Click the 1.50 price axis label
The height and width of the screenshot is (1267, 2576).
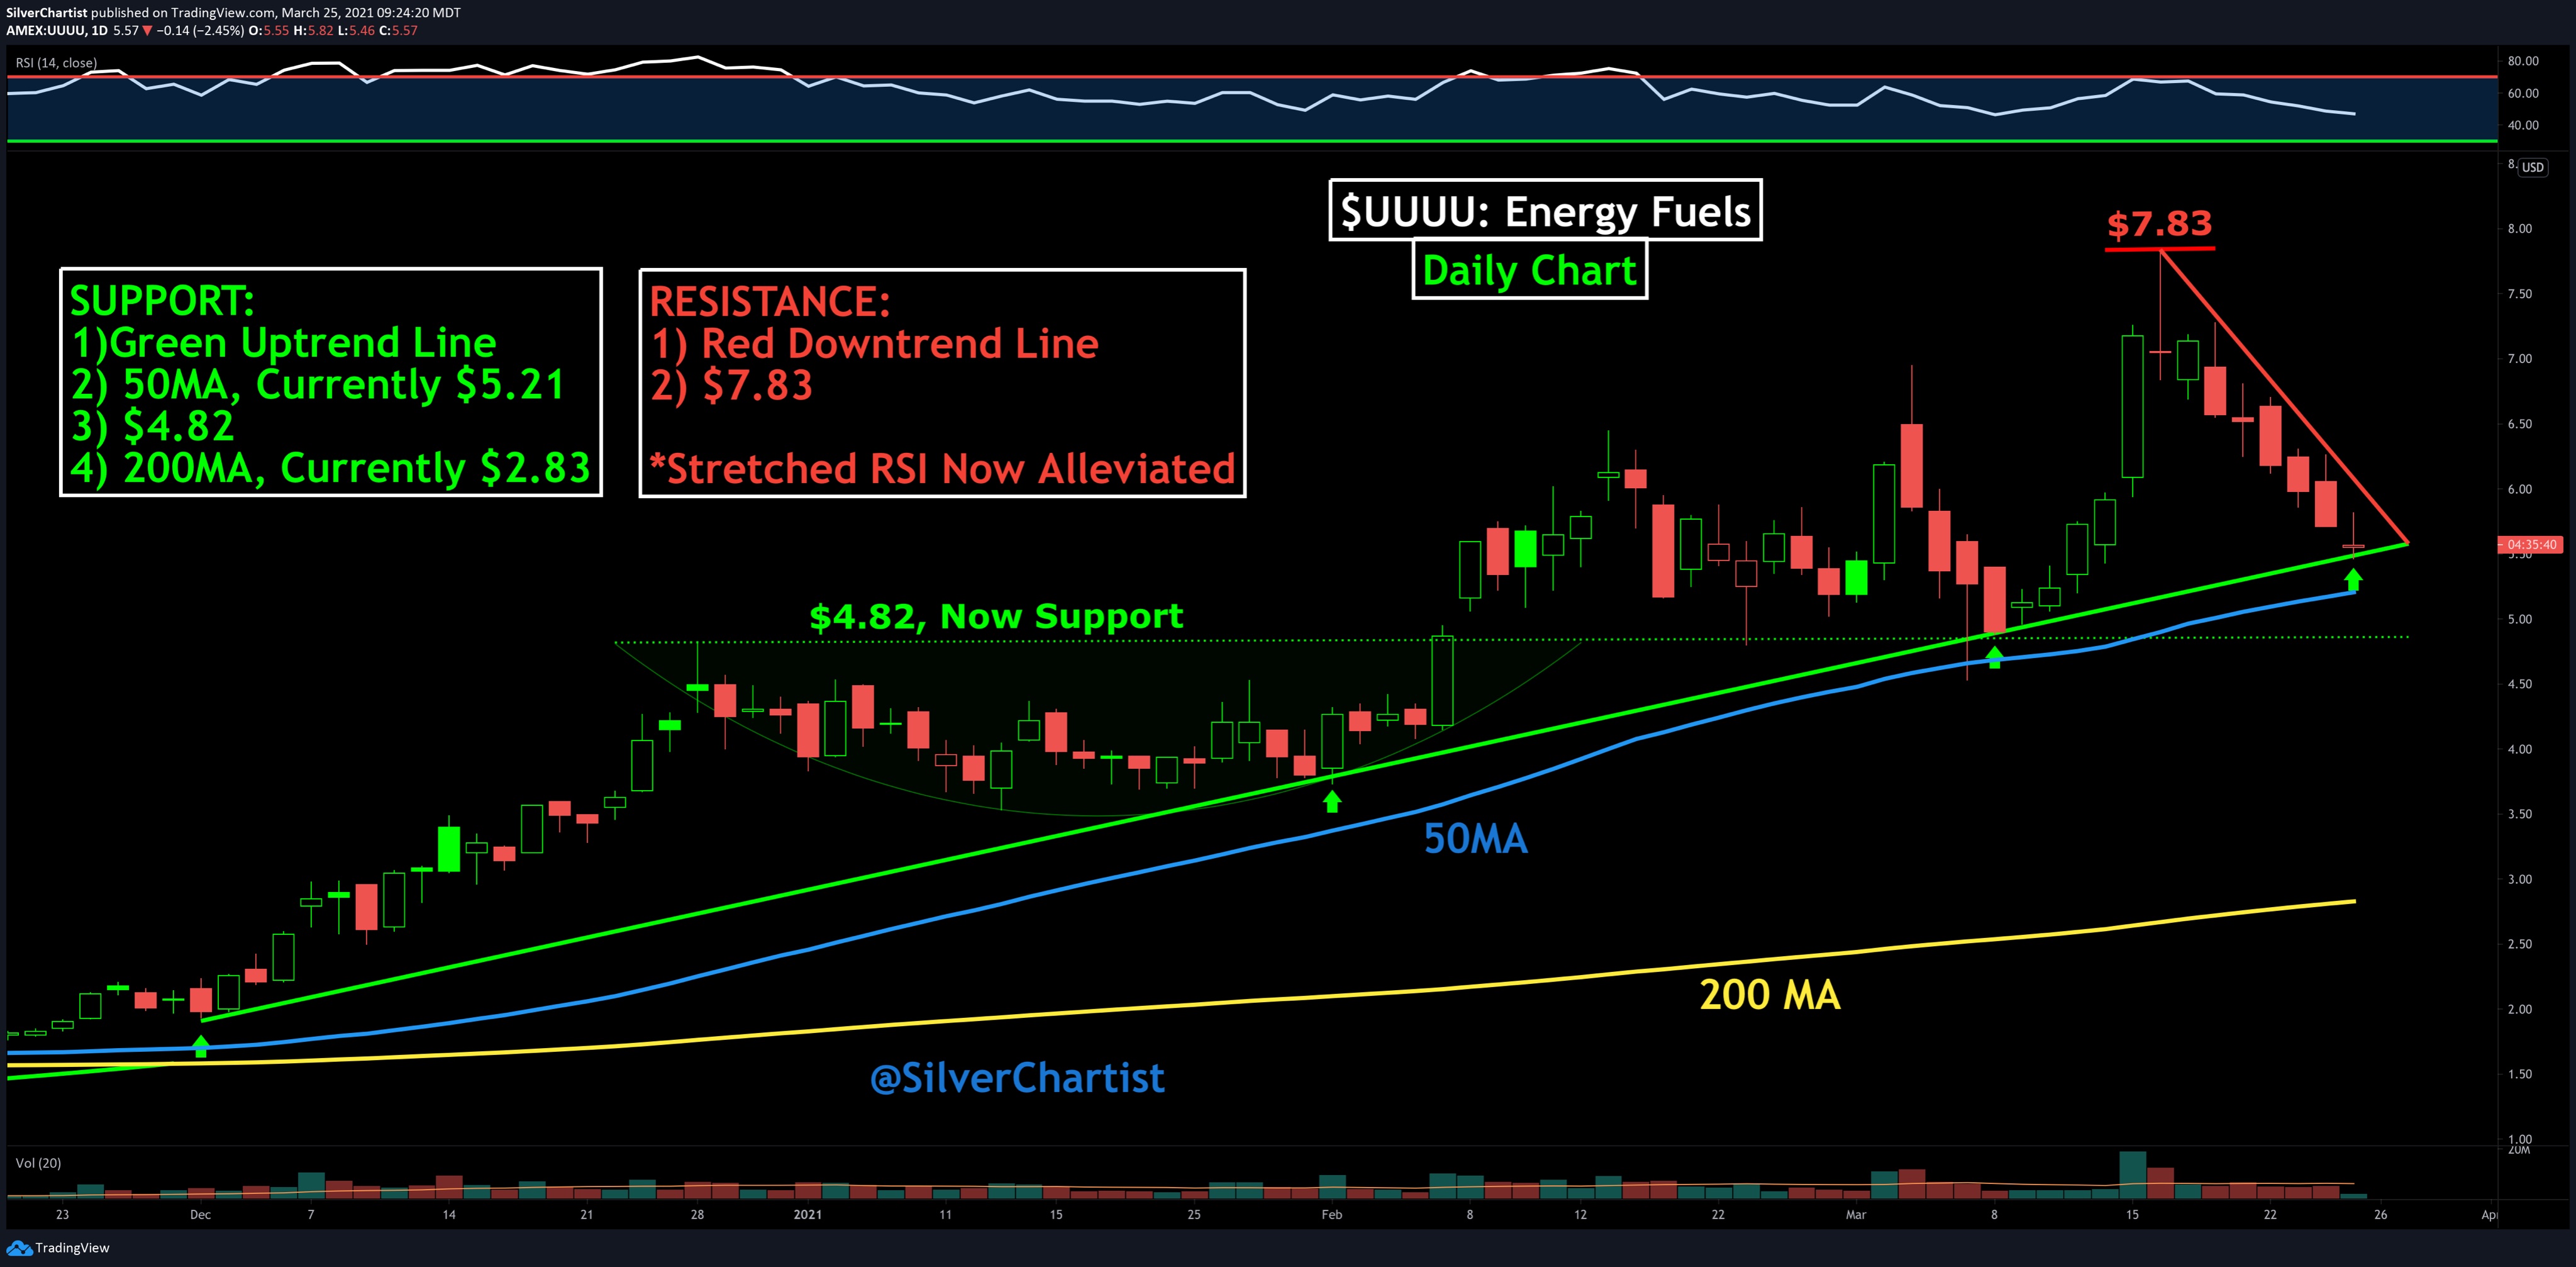pyautogui.click(x=2520, y=1074)
